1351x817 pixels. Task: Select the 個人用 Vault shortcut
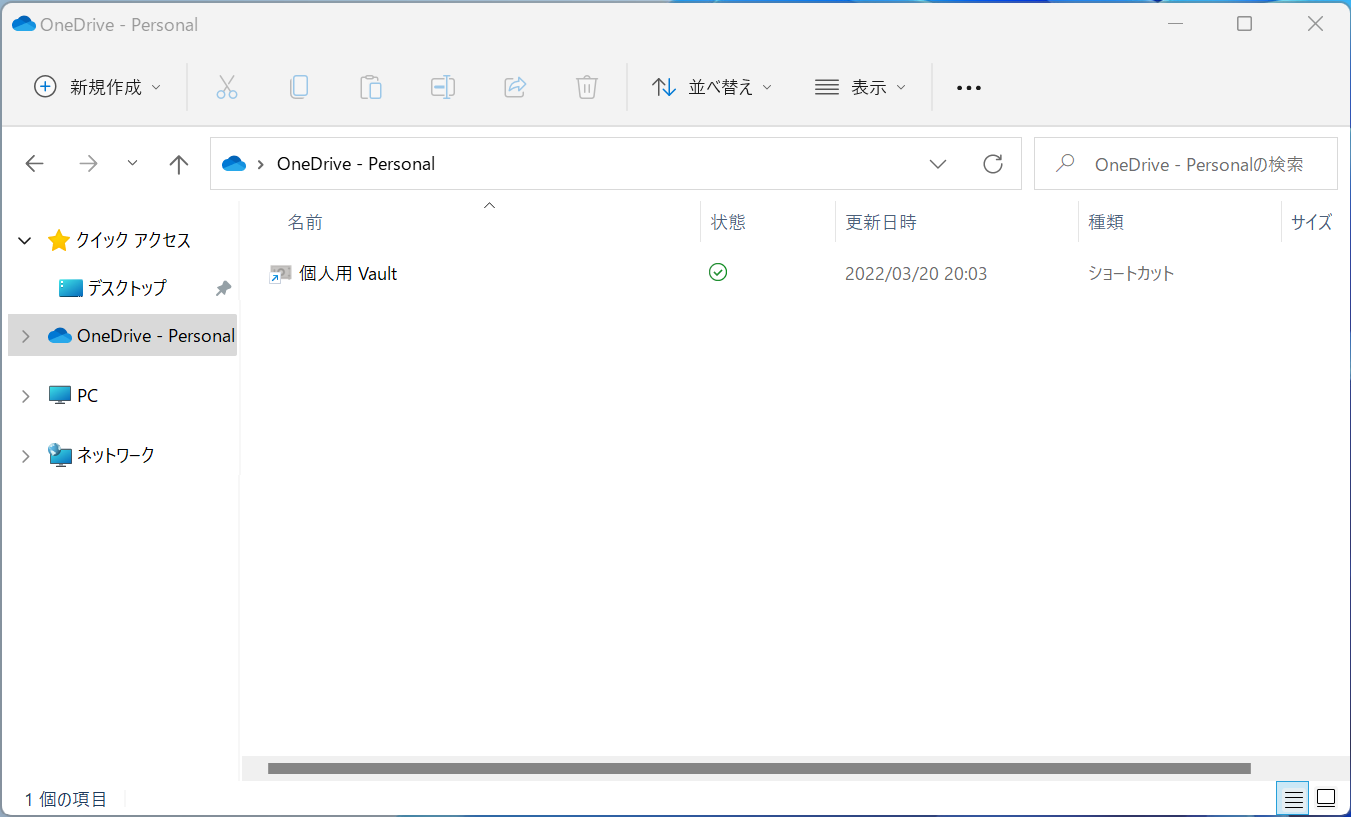coord(348,274)
